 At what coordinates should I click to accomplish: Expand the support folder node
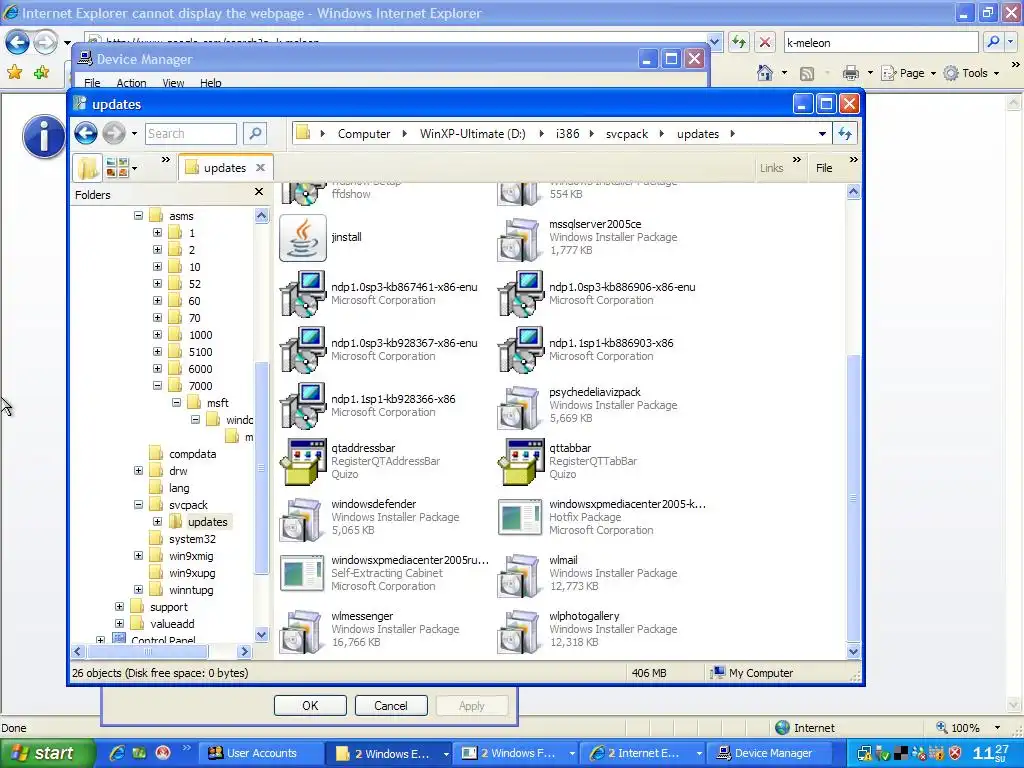[x=120, y=606]
